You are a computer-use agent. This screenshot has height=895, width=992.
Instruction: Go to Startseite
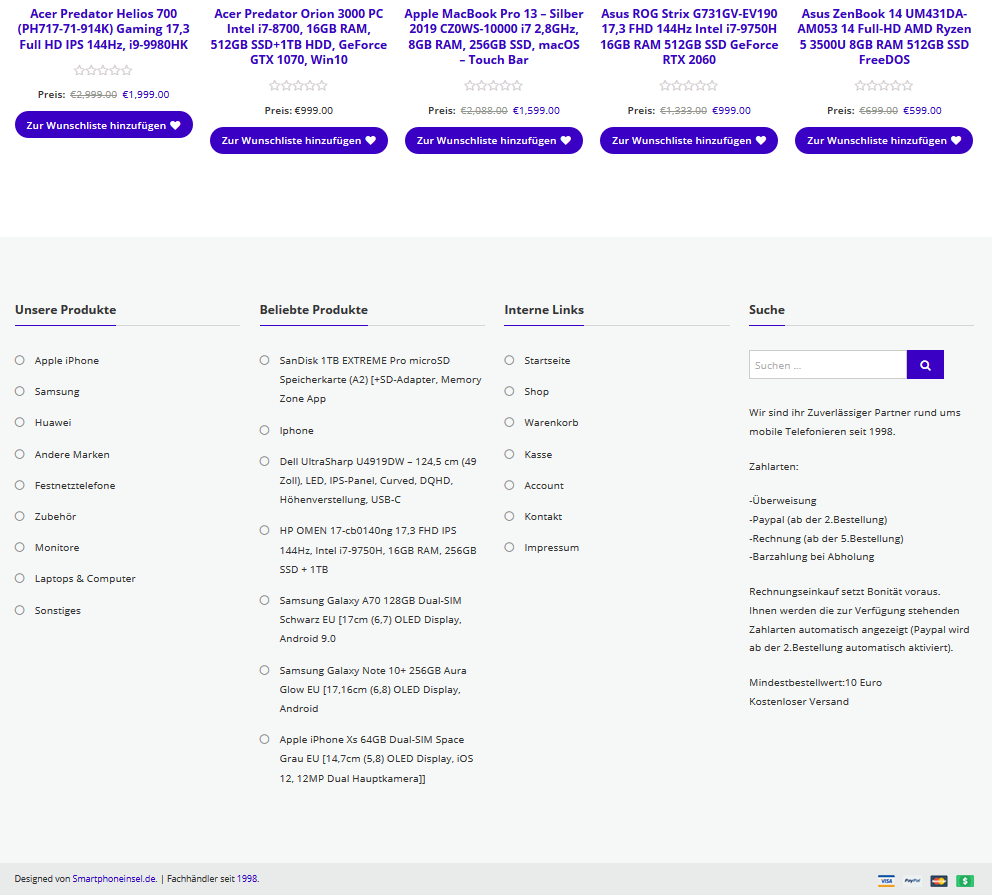coord(547,361)
